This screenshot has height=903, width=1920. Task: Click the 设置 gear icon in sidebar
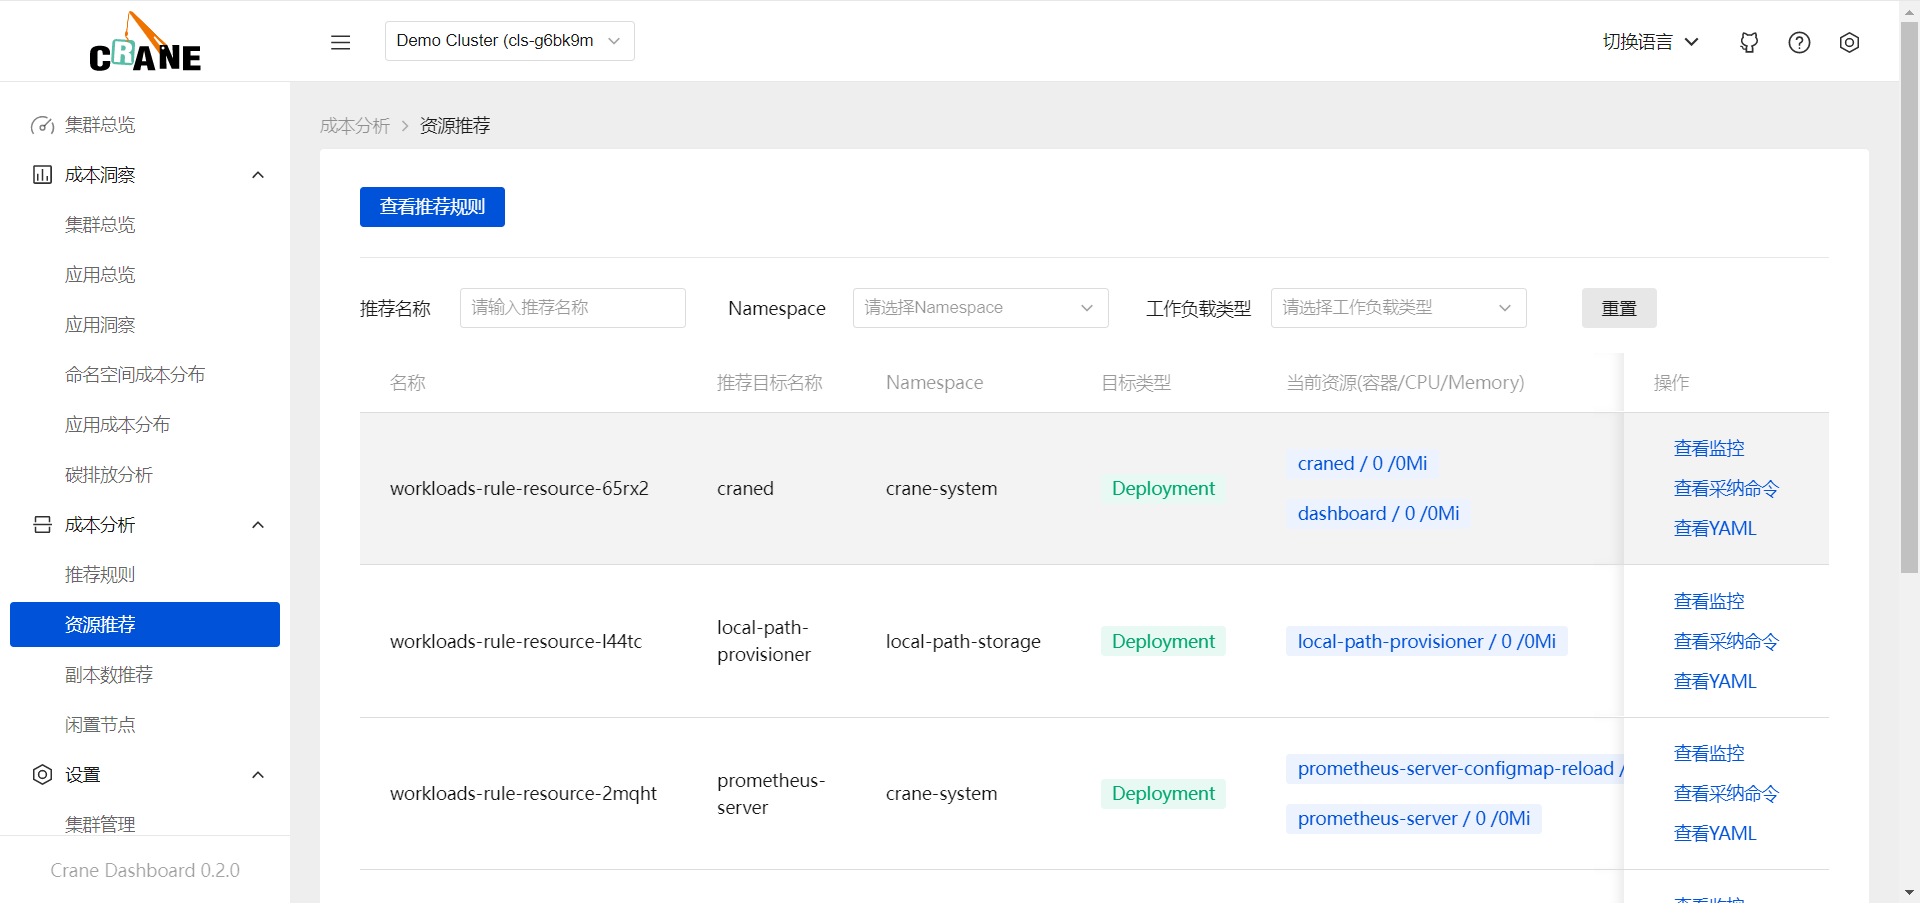click(x=42, y=775)
